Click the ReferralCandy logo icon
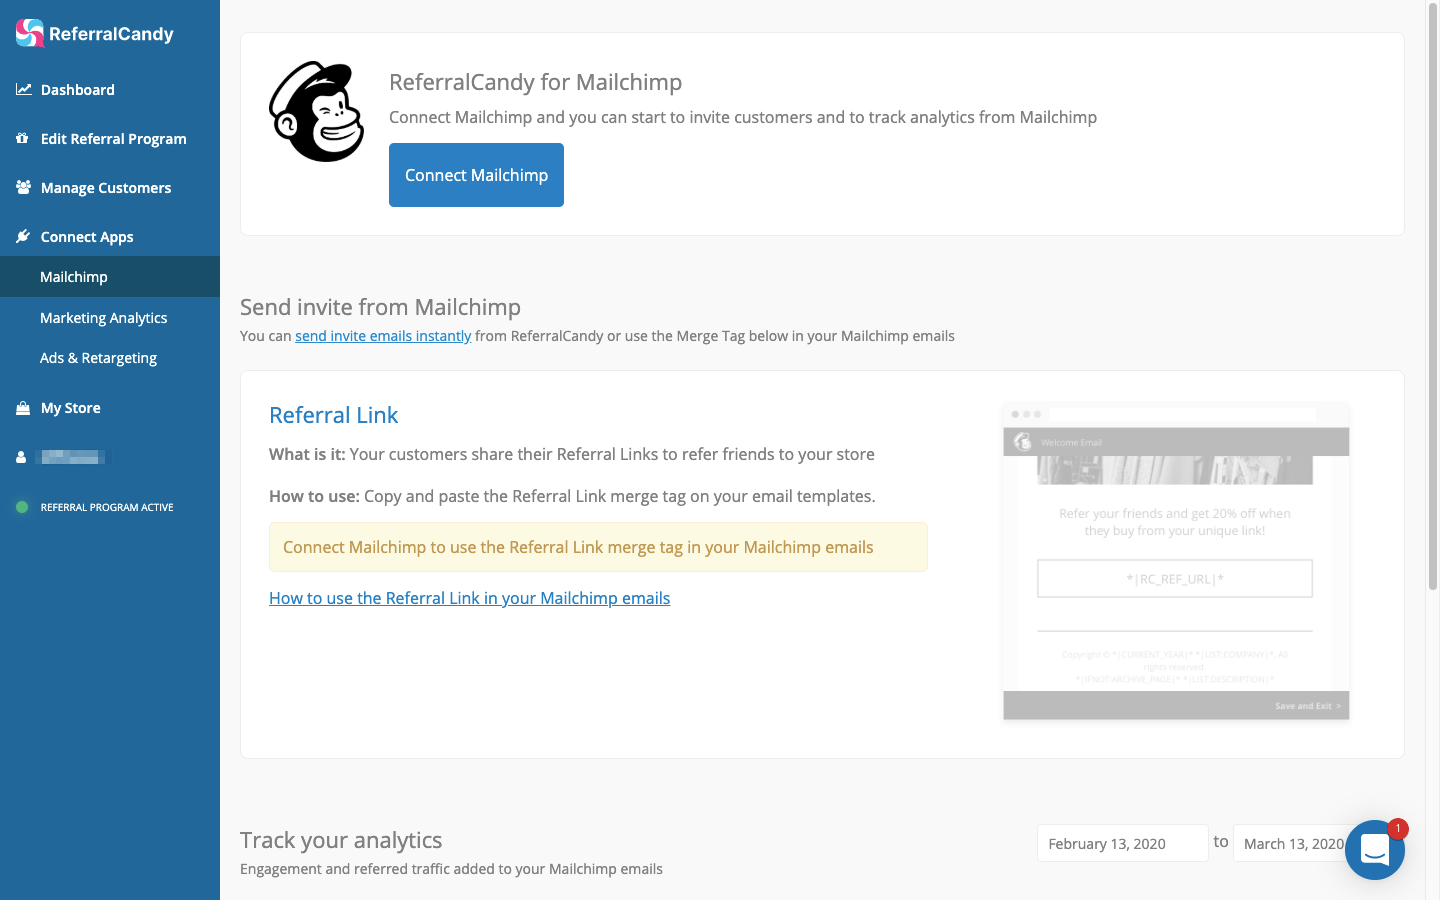1440x900 pixels. point(30,33)
